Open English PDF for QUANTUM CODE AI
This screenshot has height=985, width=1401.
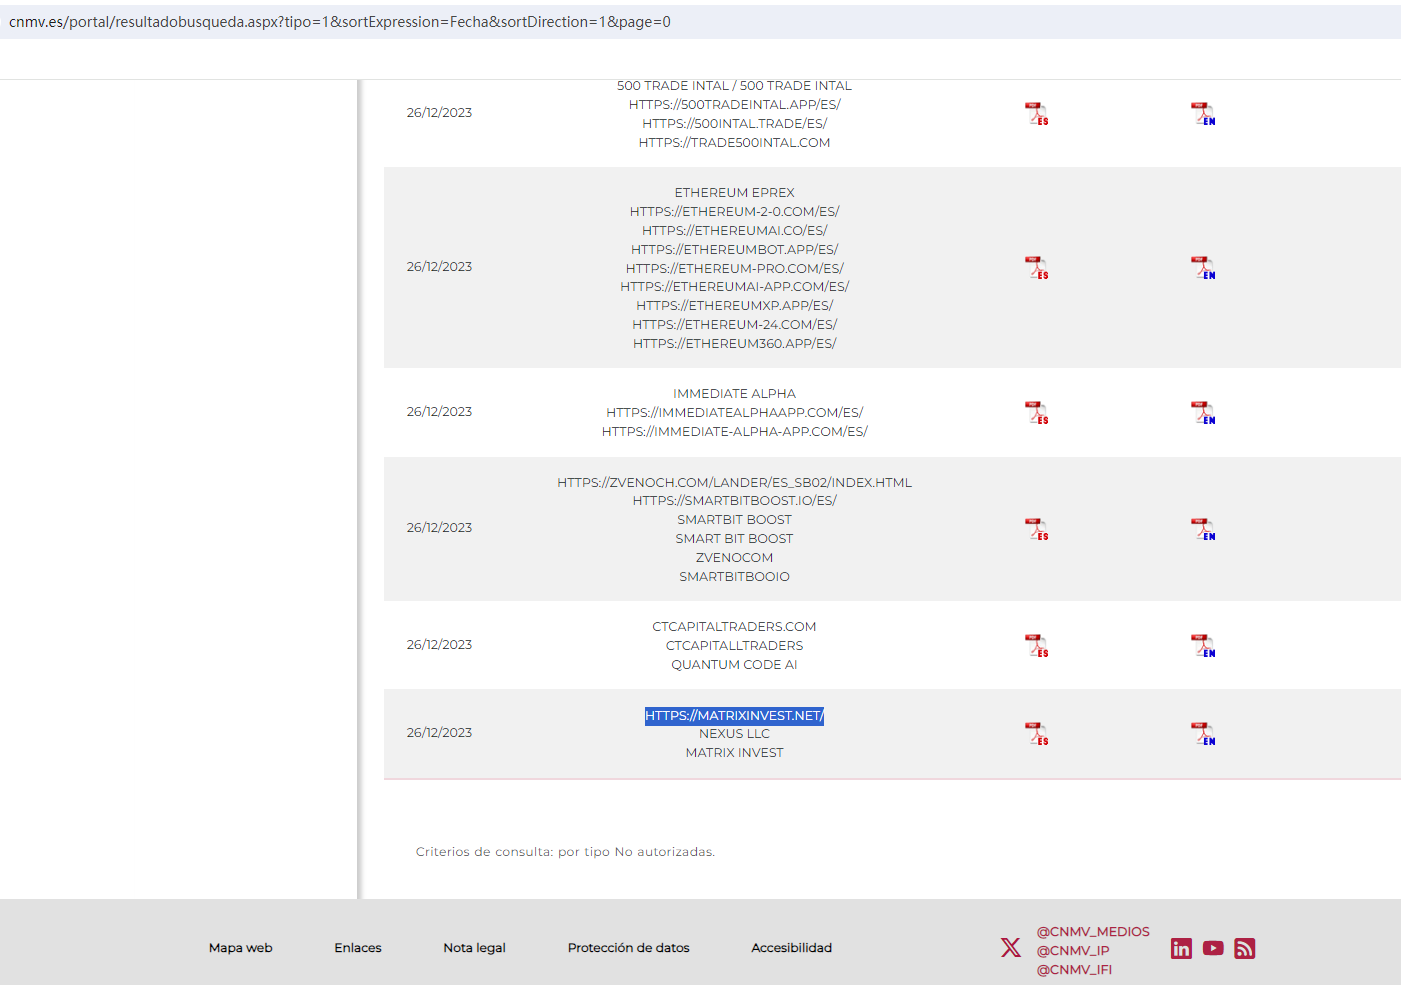(x=1203, y=646)
